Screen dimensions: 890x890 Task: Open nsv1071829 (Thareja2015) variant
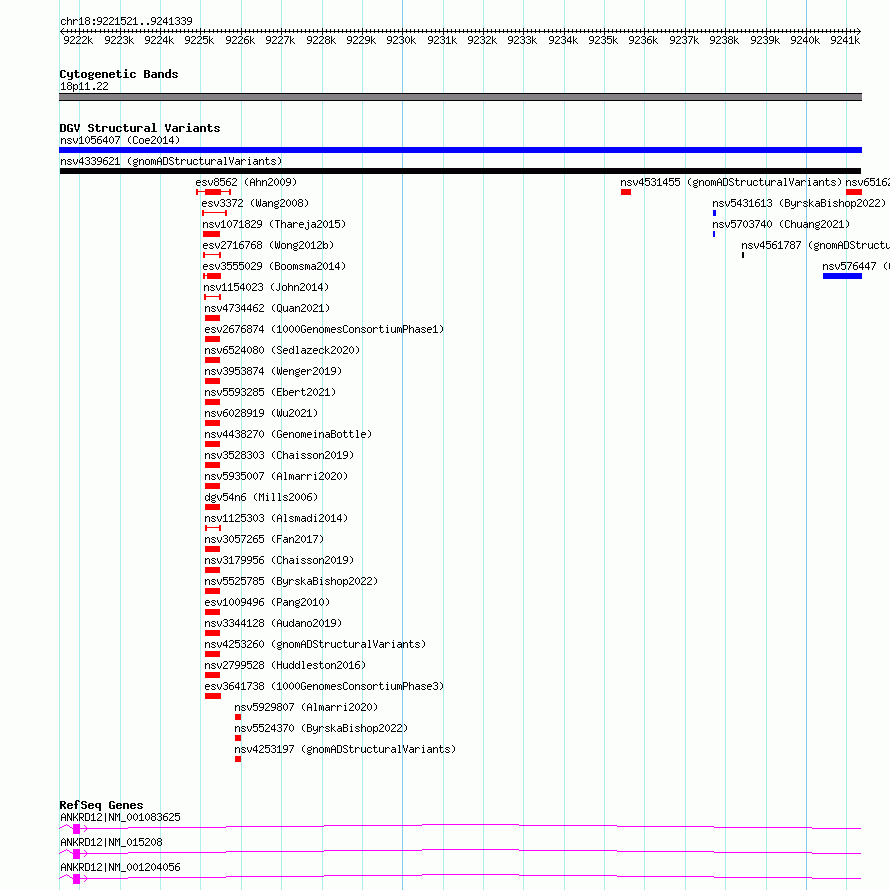point(274,224)
